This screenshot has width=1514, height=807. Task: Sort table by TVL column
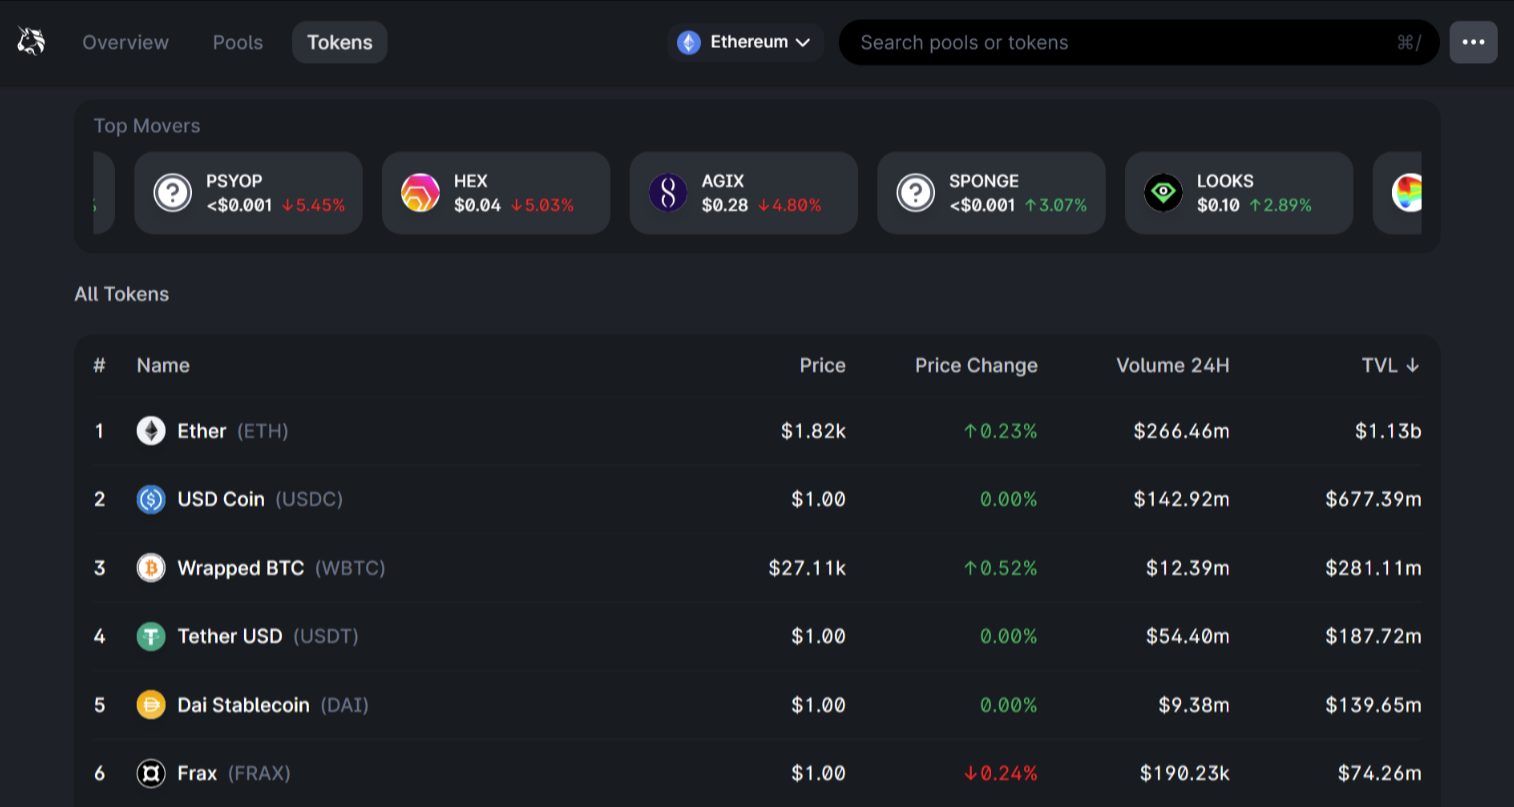pos(1390,366)
